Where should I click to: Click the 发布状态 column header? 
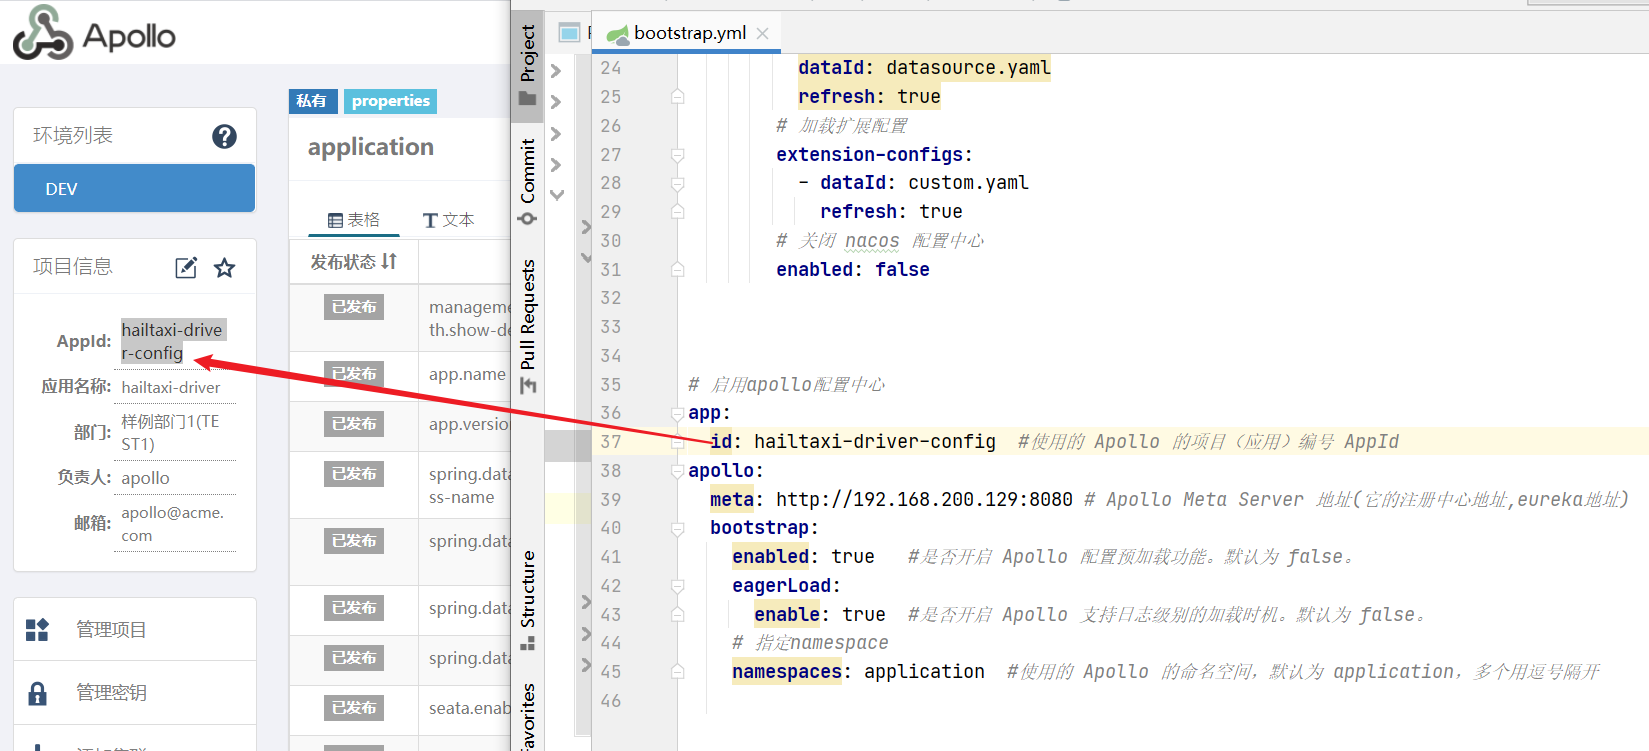tap(353, 262)
